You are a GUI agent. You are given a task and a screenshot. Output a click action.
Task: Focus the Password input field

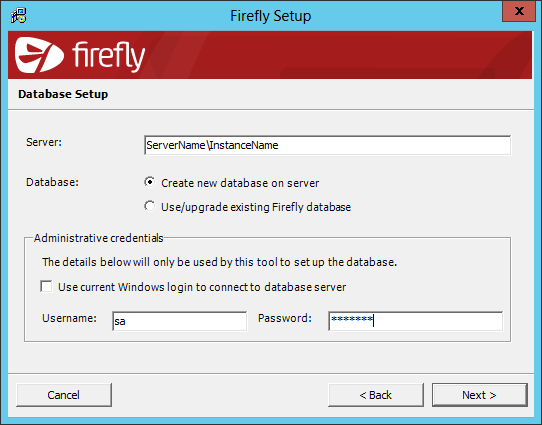pyautogui.click(x=415, y=321)
